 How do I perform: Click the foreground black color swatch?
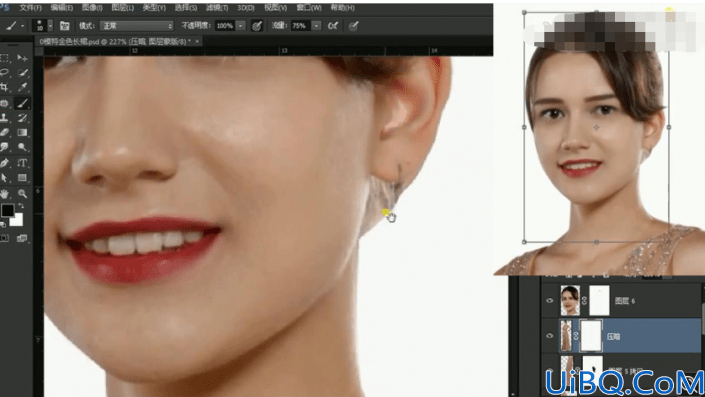coord(7,210)
